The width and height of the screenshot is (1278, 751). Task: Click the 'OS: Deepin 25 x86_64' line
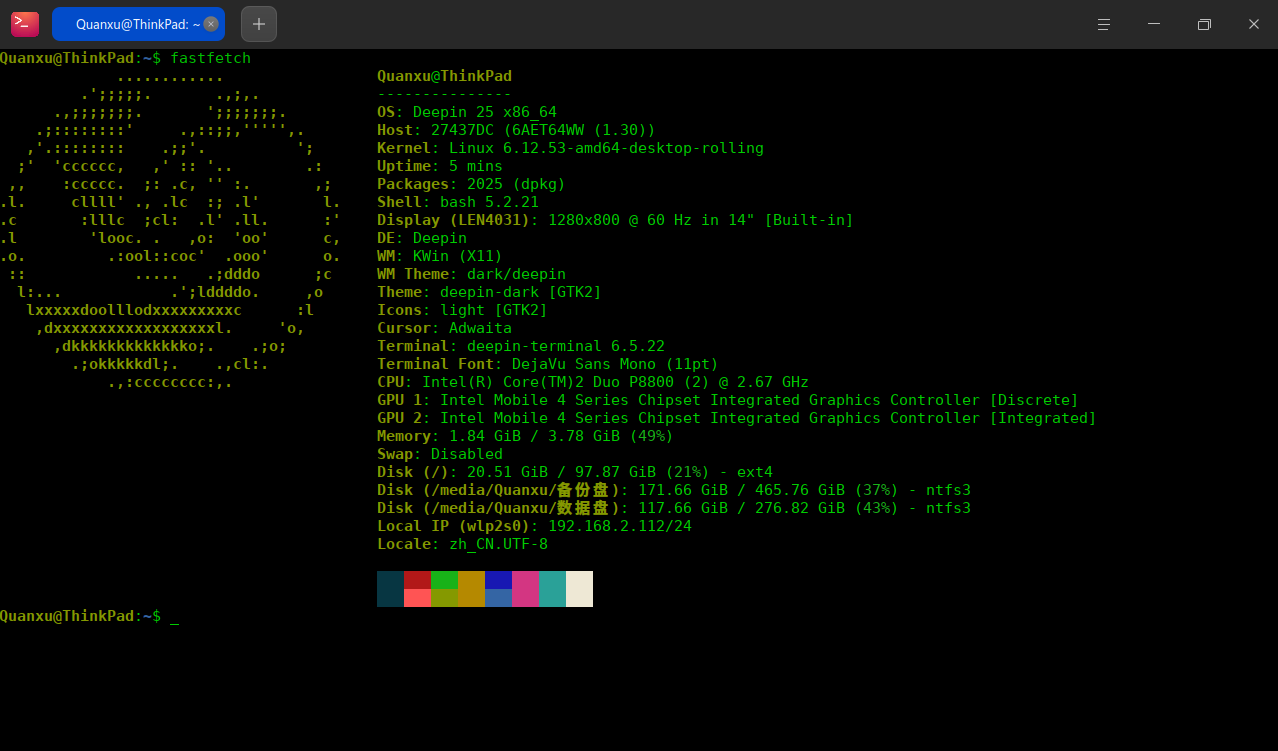[x=467, y=112]
